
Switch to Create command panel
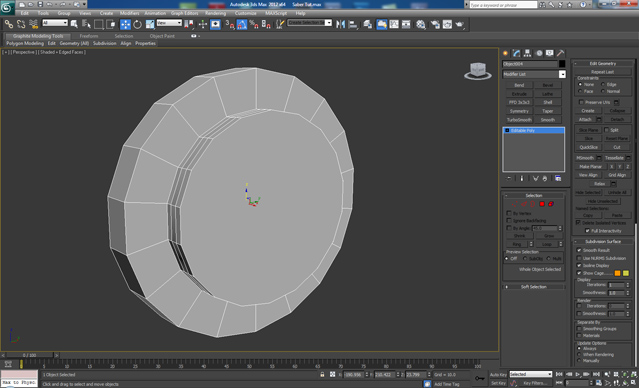[505, 53]
